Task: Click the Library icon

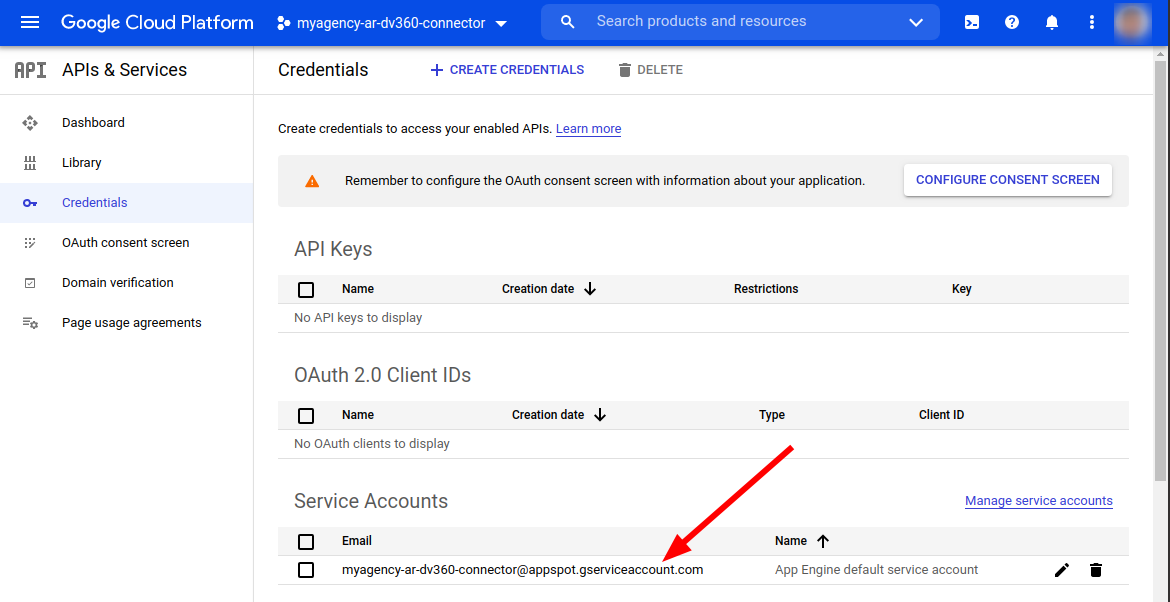Action: 30,163
